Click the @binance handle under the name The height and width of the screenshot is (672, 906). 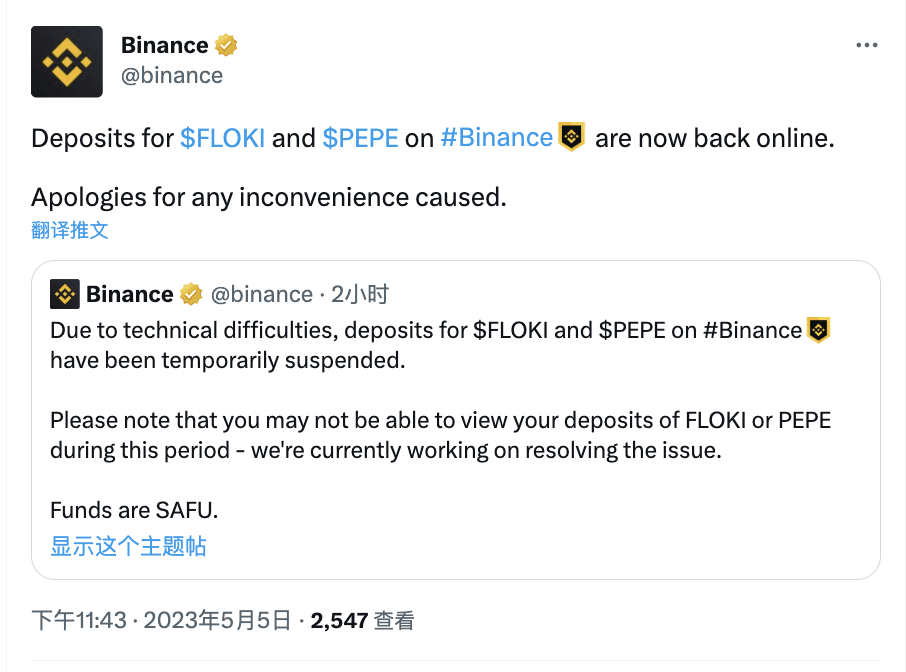(172, 74)
